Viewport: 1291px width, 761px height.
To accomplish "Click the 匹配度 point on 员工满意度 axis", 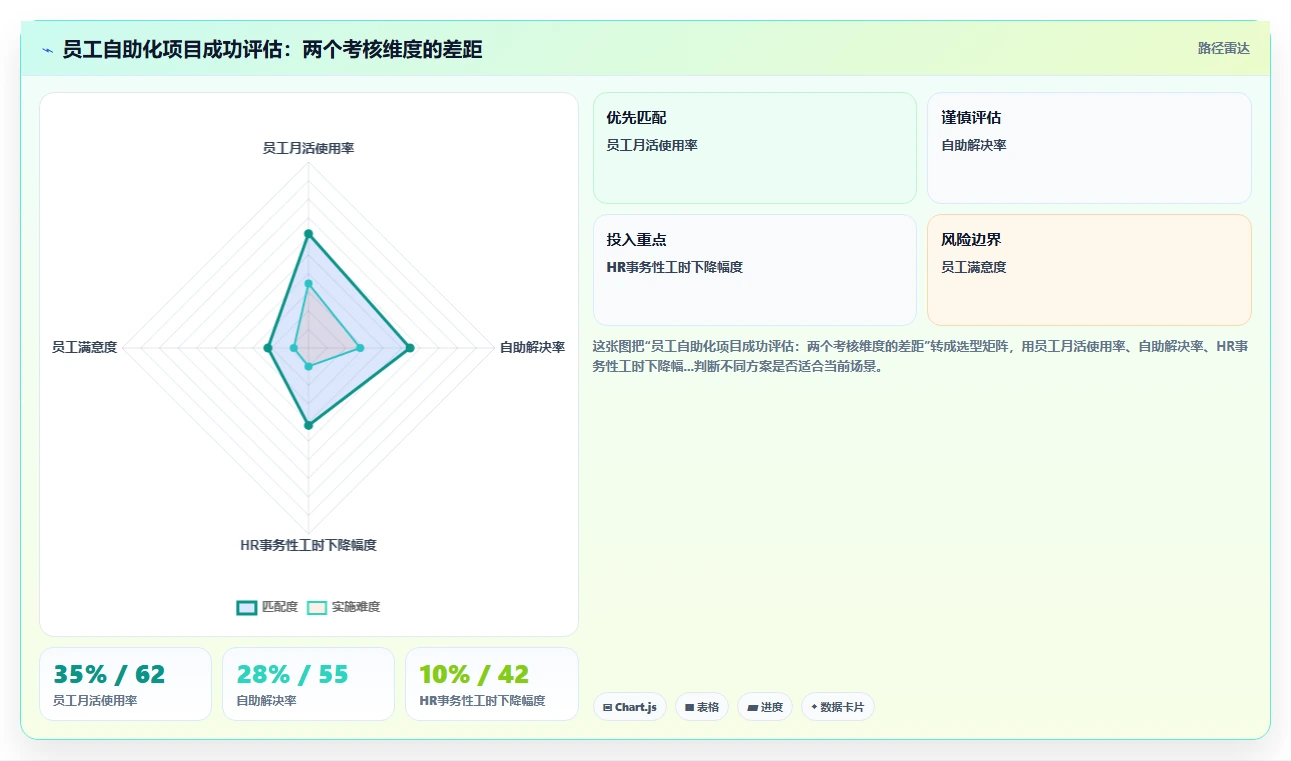I will [267, 348].
